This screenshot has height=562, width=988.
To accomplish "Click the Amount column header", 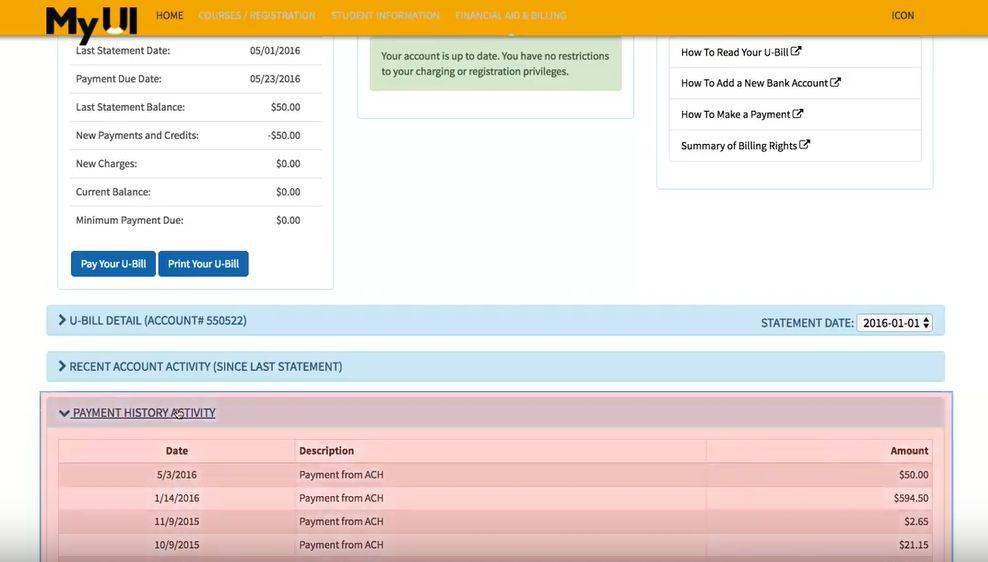I will point(909,451).
